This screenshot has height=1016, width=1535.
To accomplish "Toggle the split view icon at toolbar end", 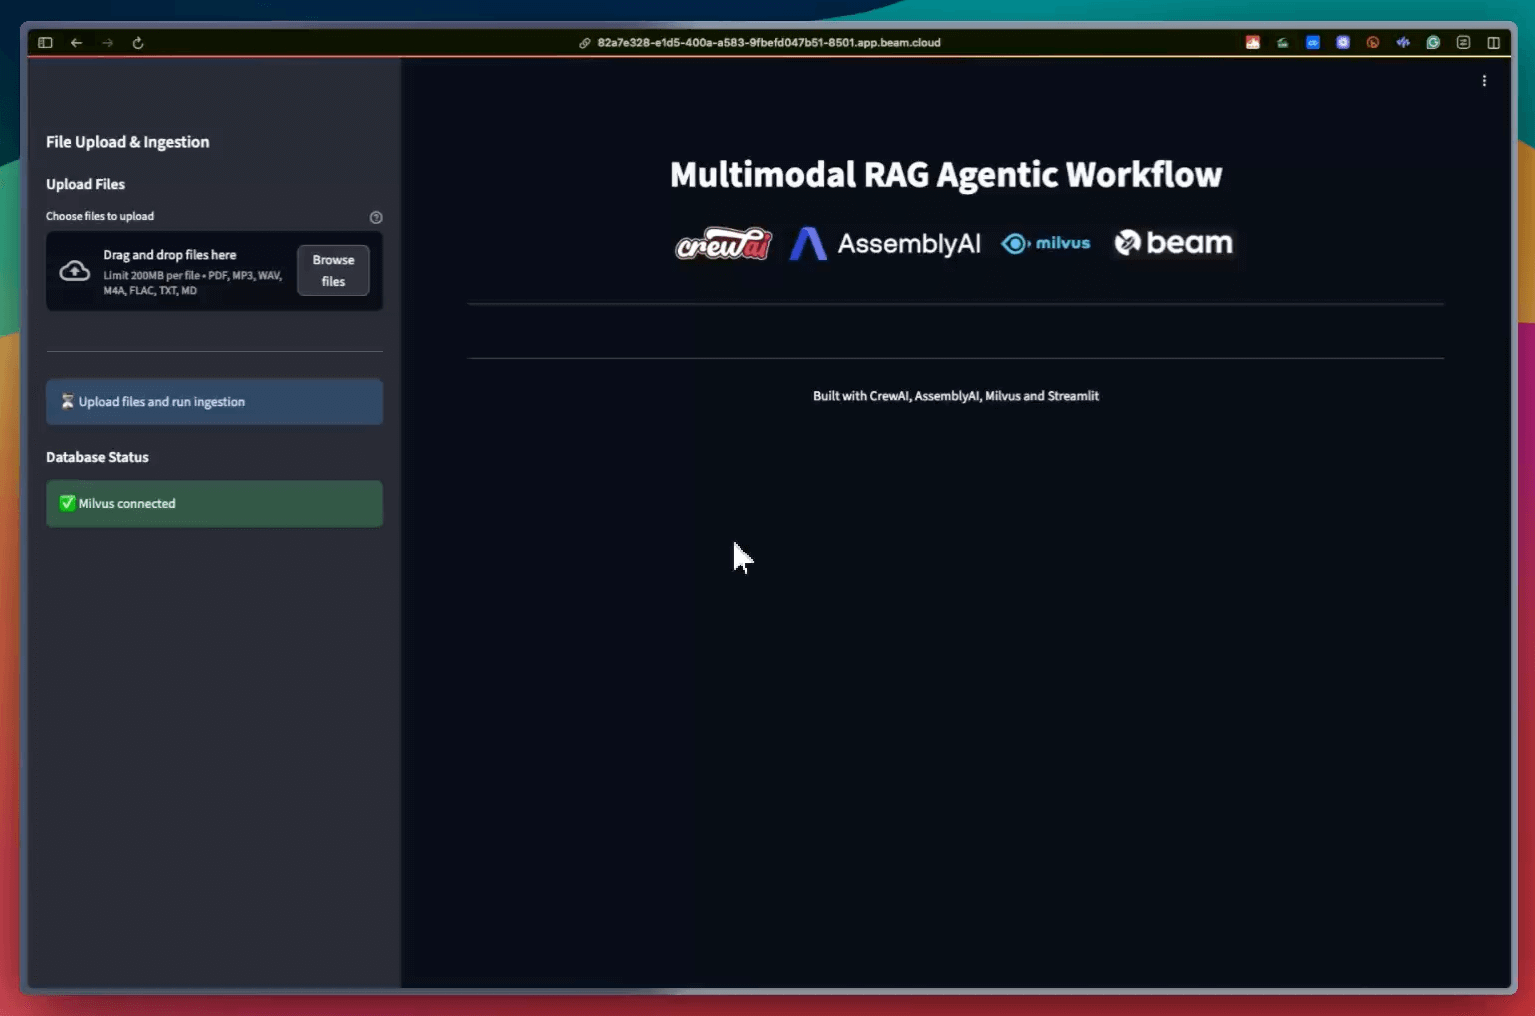I will point(1493,42).
